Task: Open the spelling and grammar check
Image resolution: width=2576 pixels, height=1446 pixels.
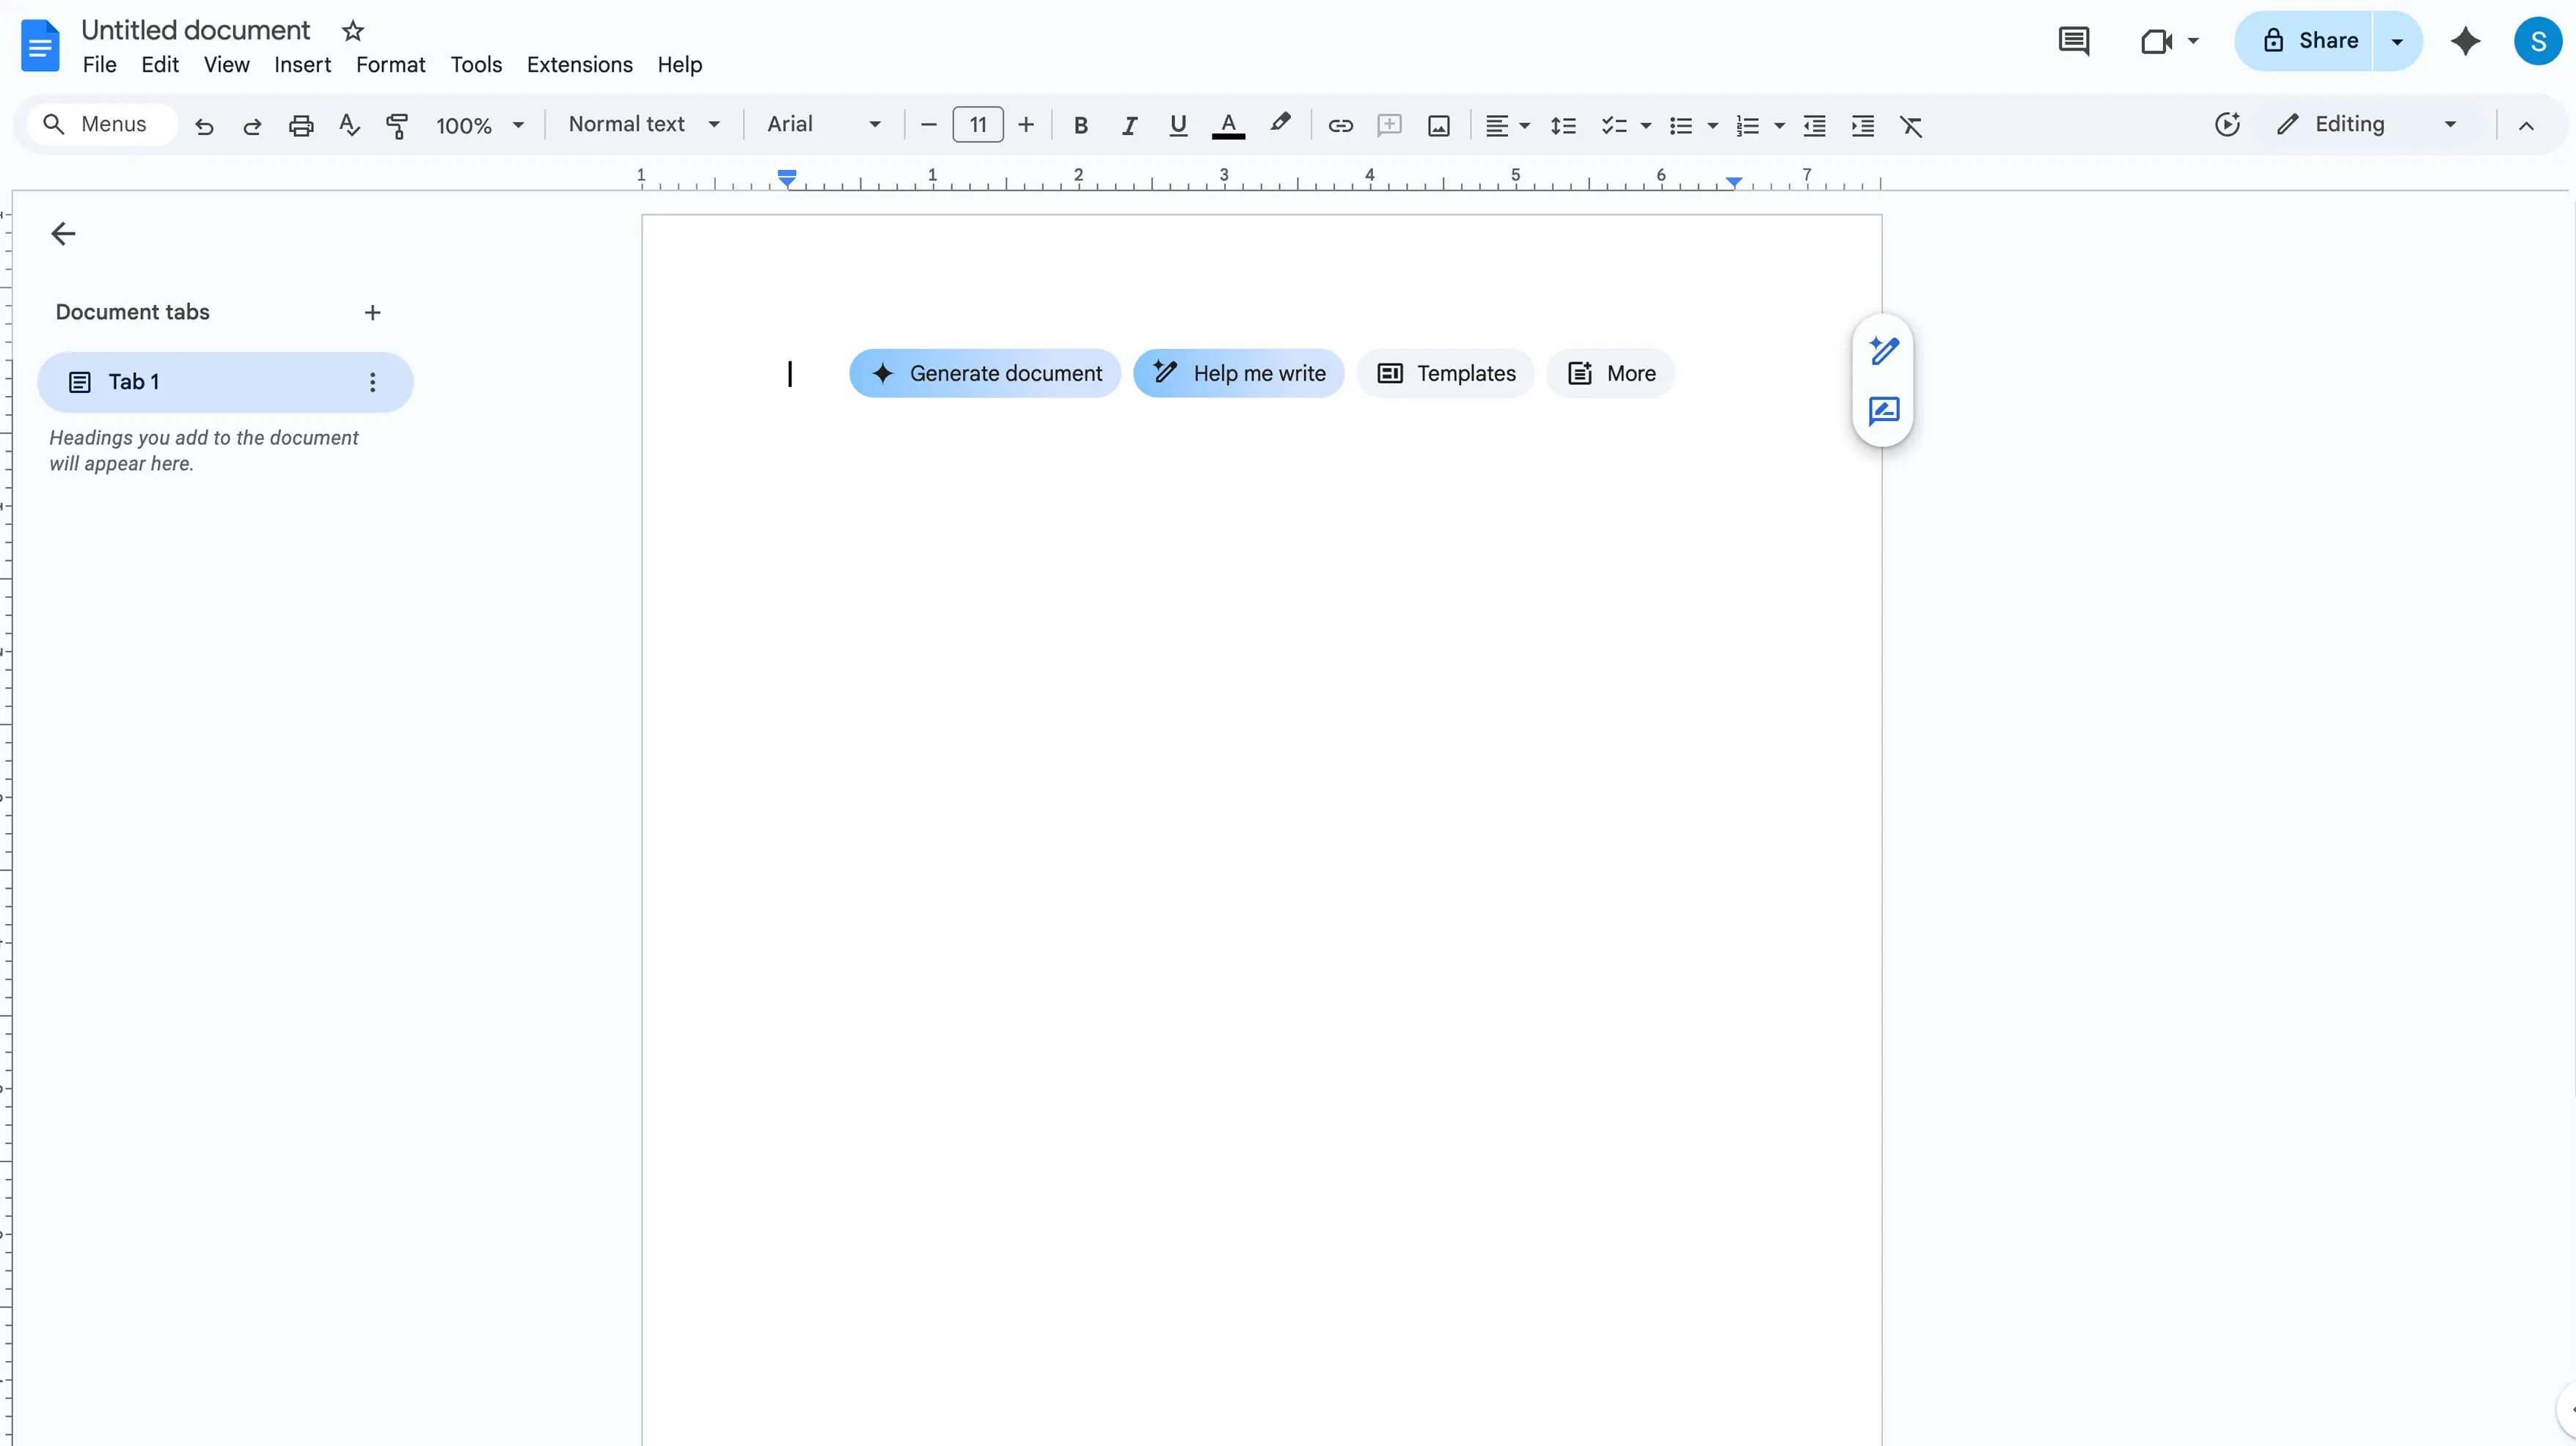Action: click(349, 125)
